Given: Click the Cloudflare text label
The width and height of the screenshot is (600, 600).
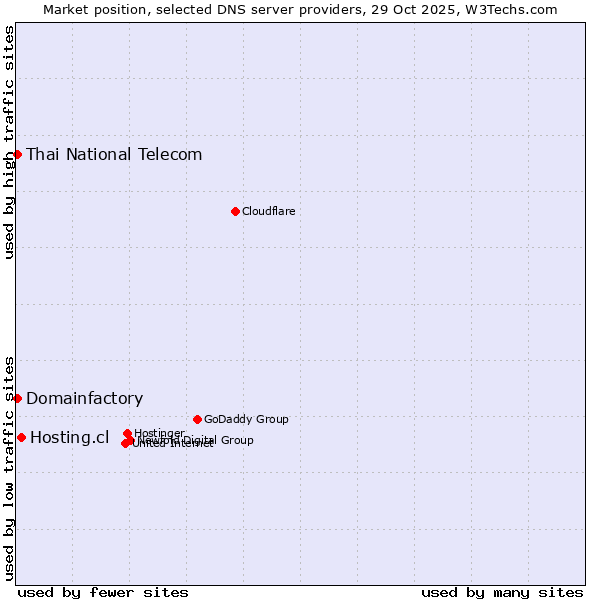Looking at the screenshot, I should click(268, 211).
